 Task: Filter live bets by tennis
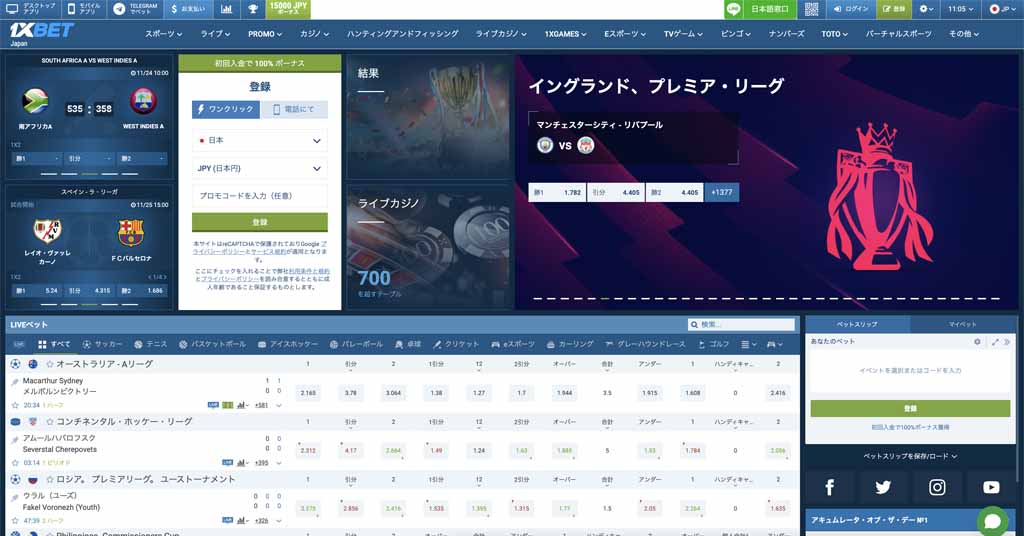coord(150,344)
